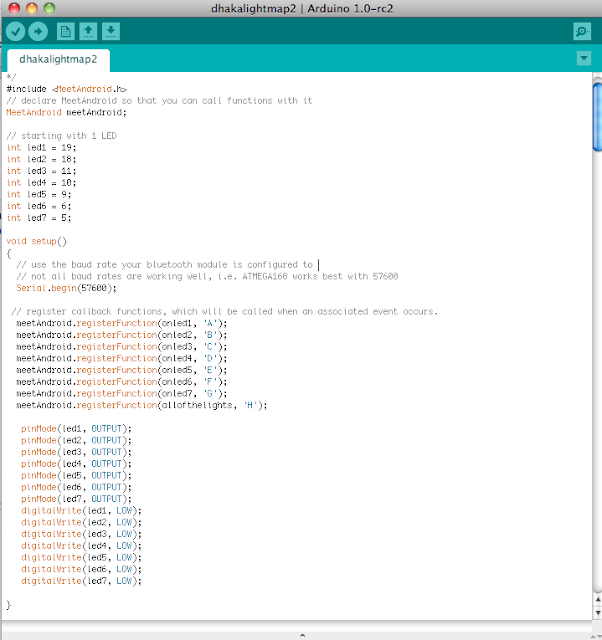Screen dimensions: 602x640
Task: Click the line "digitalWrite(led5, LOW);"
Action: 82,558
